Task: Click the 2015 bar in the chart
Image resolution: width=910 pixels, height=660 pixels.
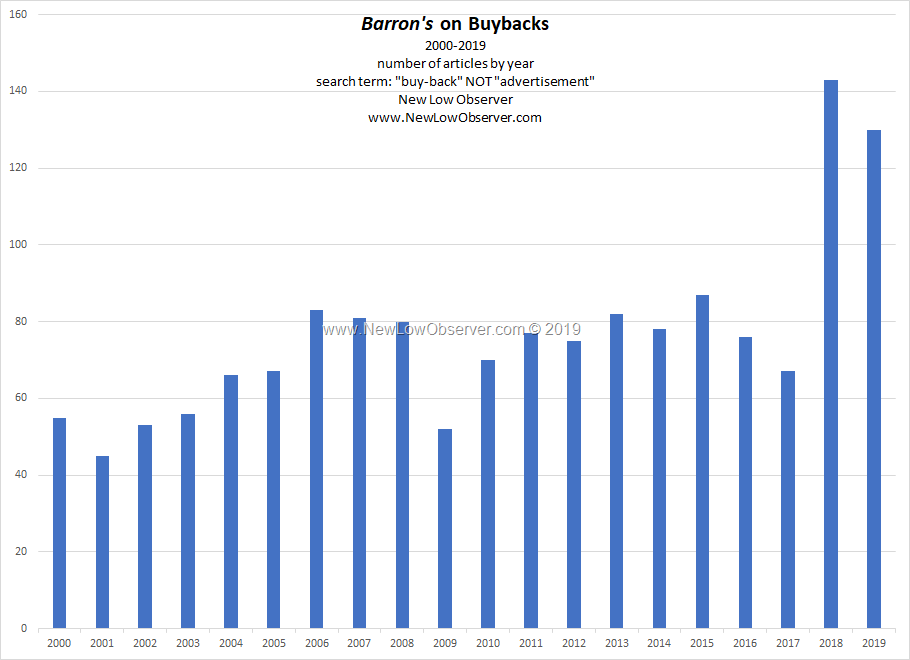Action: 702,461
